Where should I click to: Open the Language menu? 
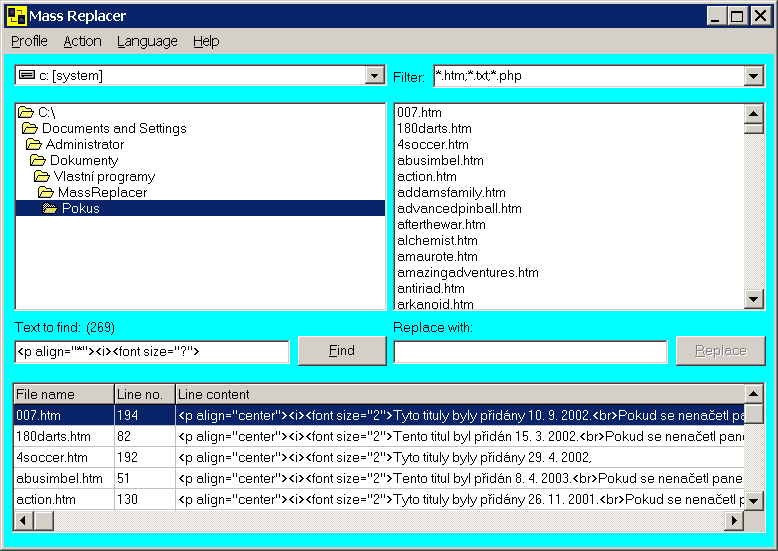pos(147,41)
